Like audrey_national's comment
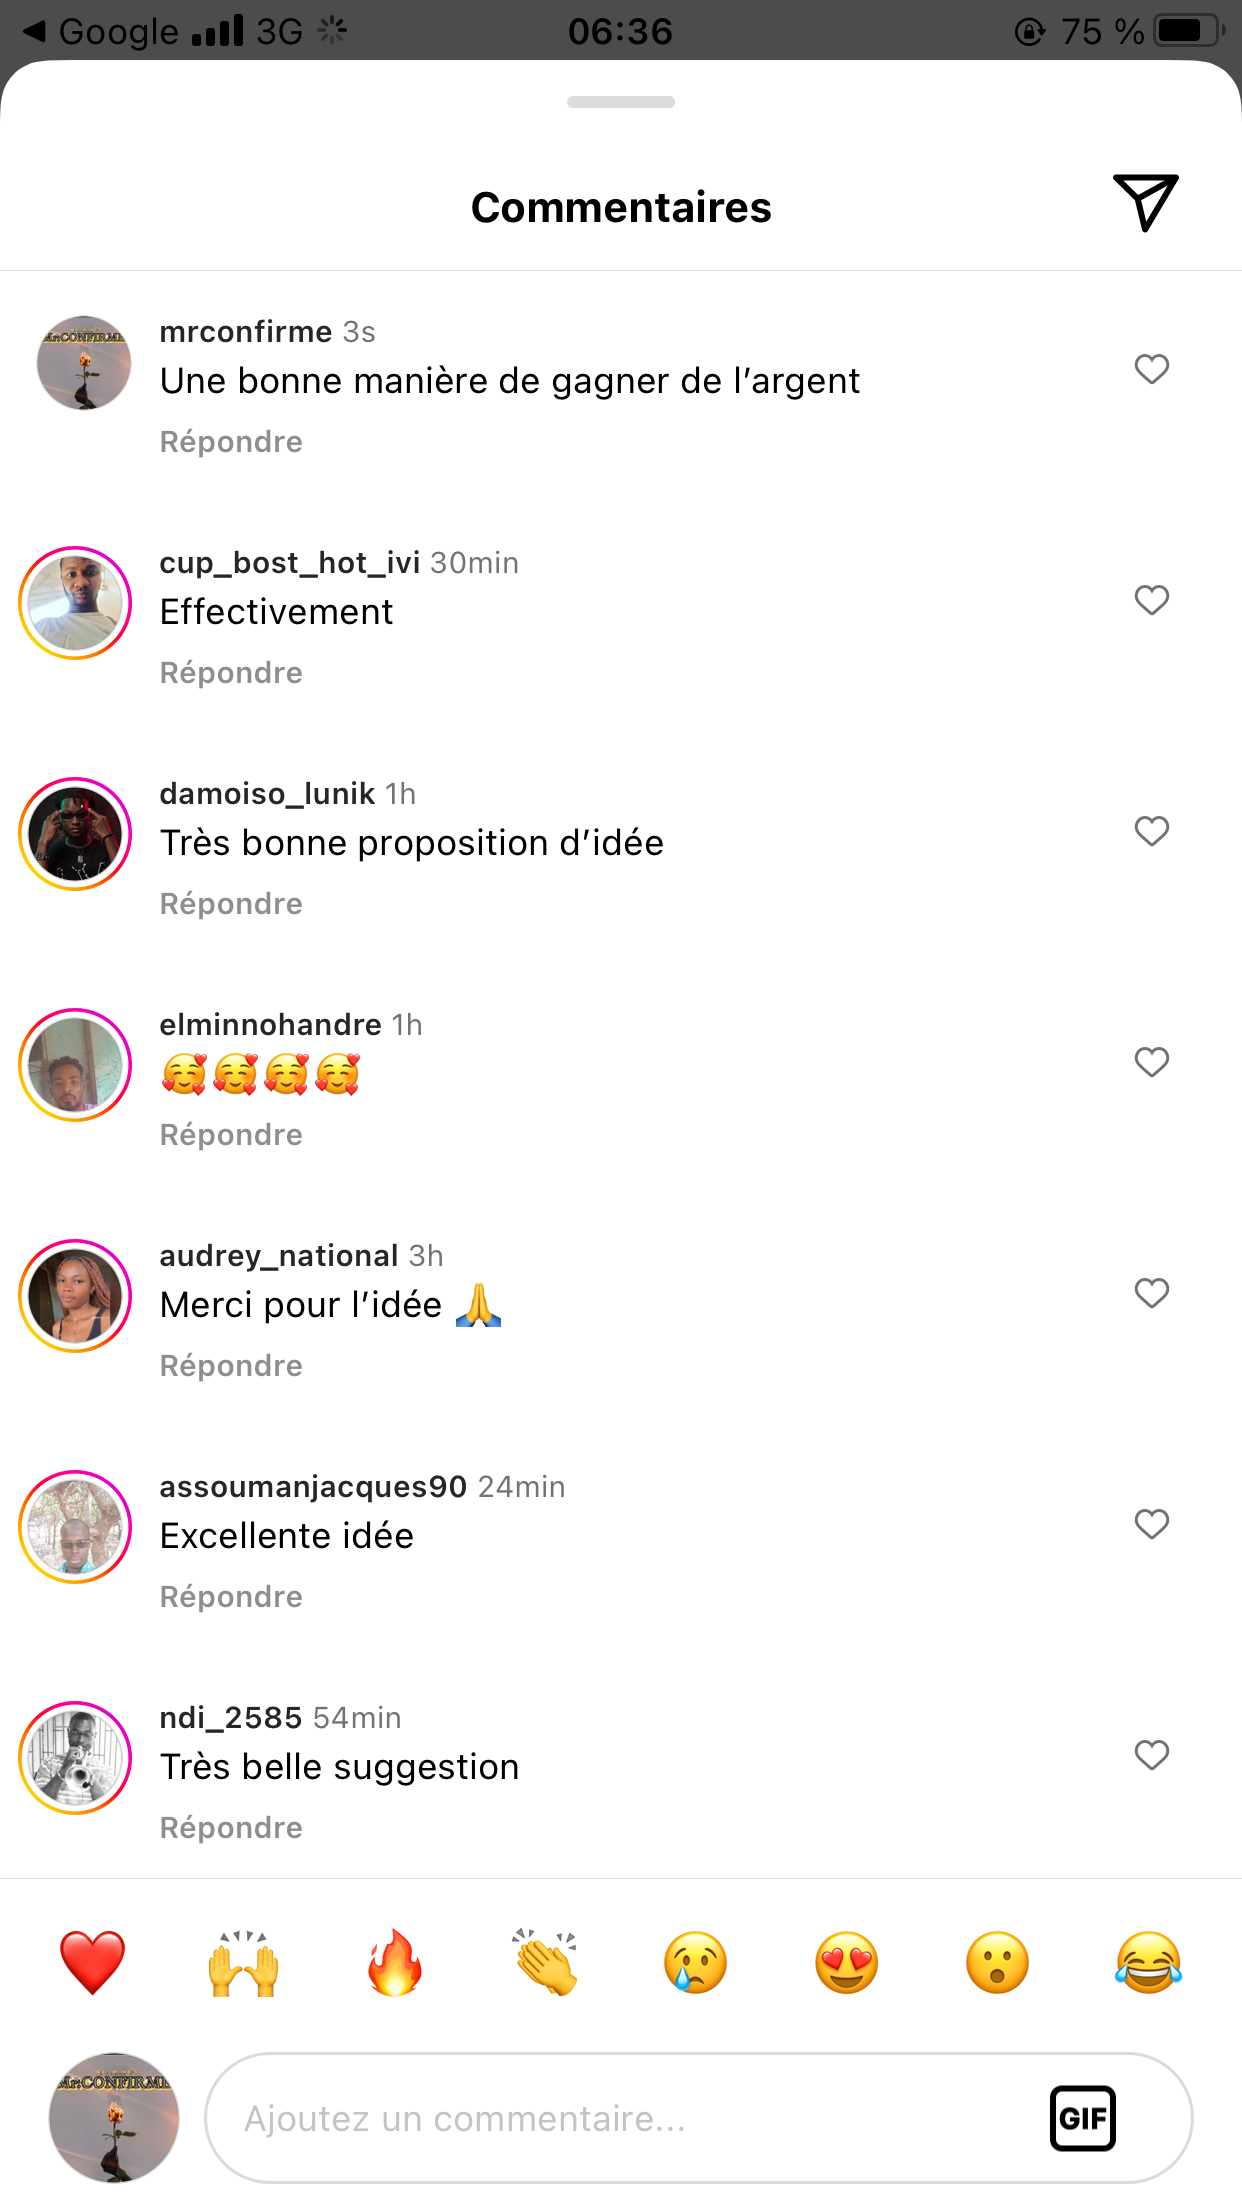This screenshot has width=1242, height=2208. tap(1151, 1293)
